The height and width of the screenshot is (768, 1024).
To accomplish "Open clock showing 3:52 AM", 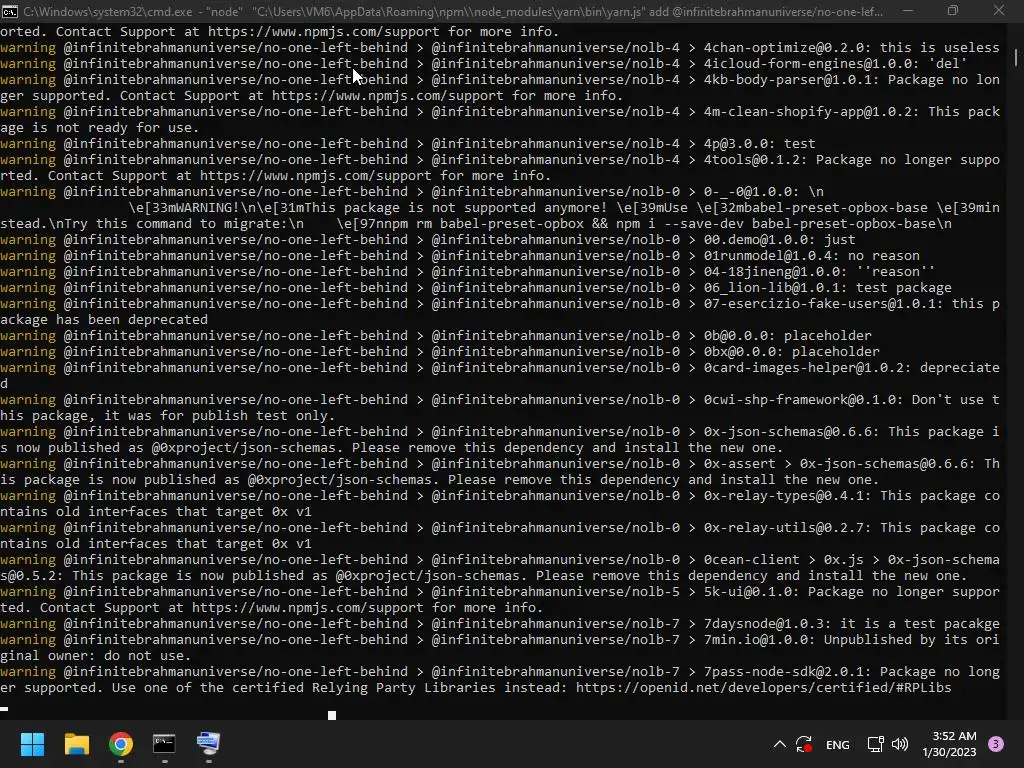I will [949, 744].
